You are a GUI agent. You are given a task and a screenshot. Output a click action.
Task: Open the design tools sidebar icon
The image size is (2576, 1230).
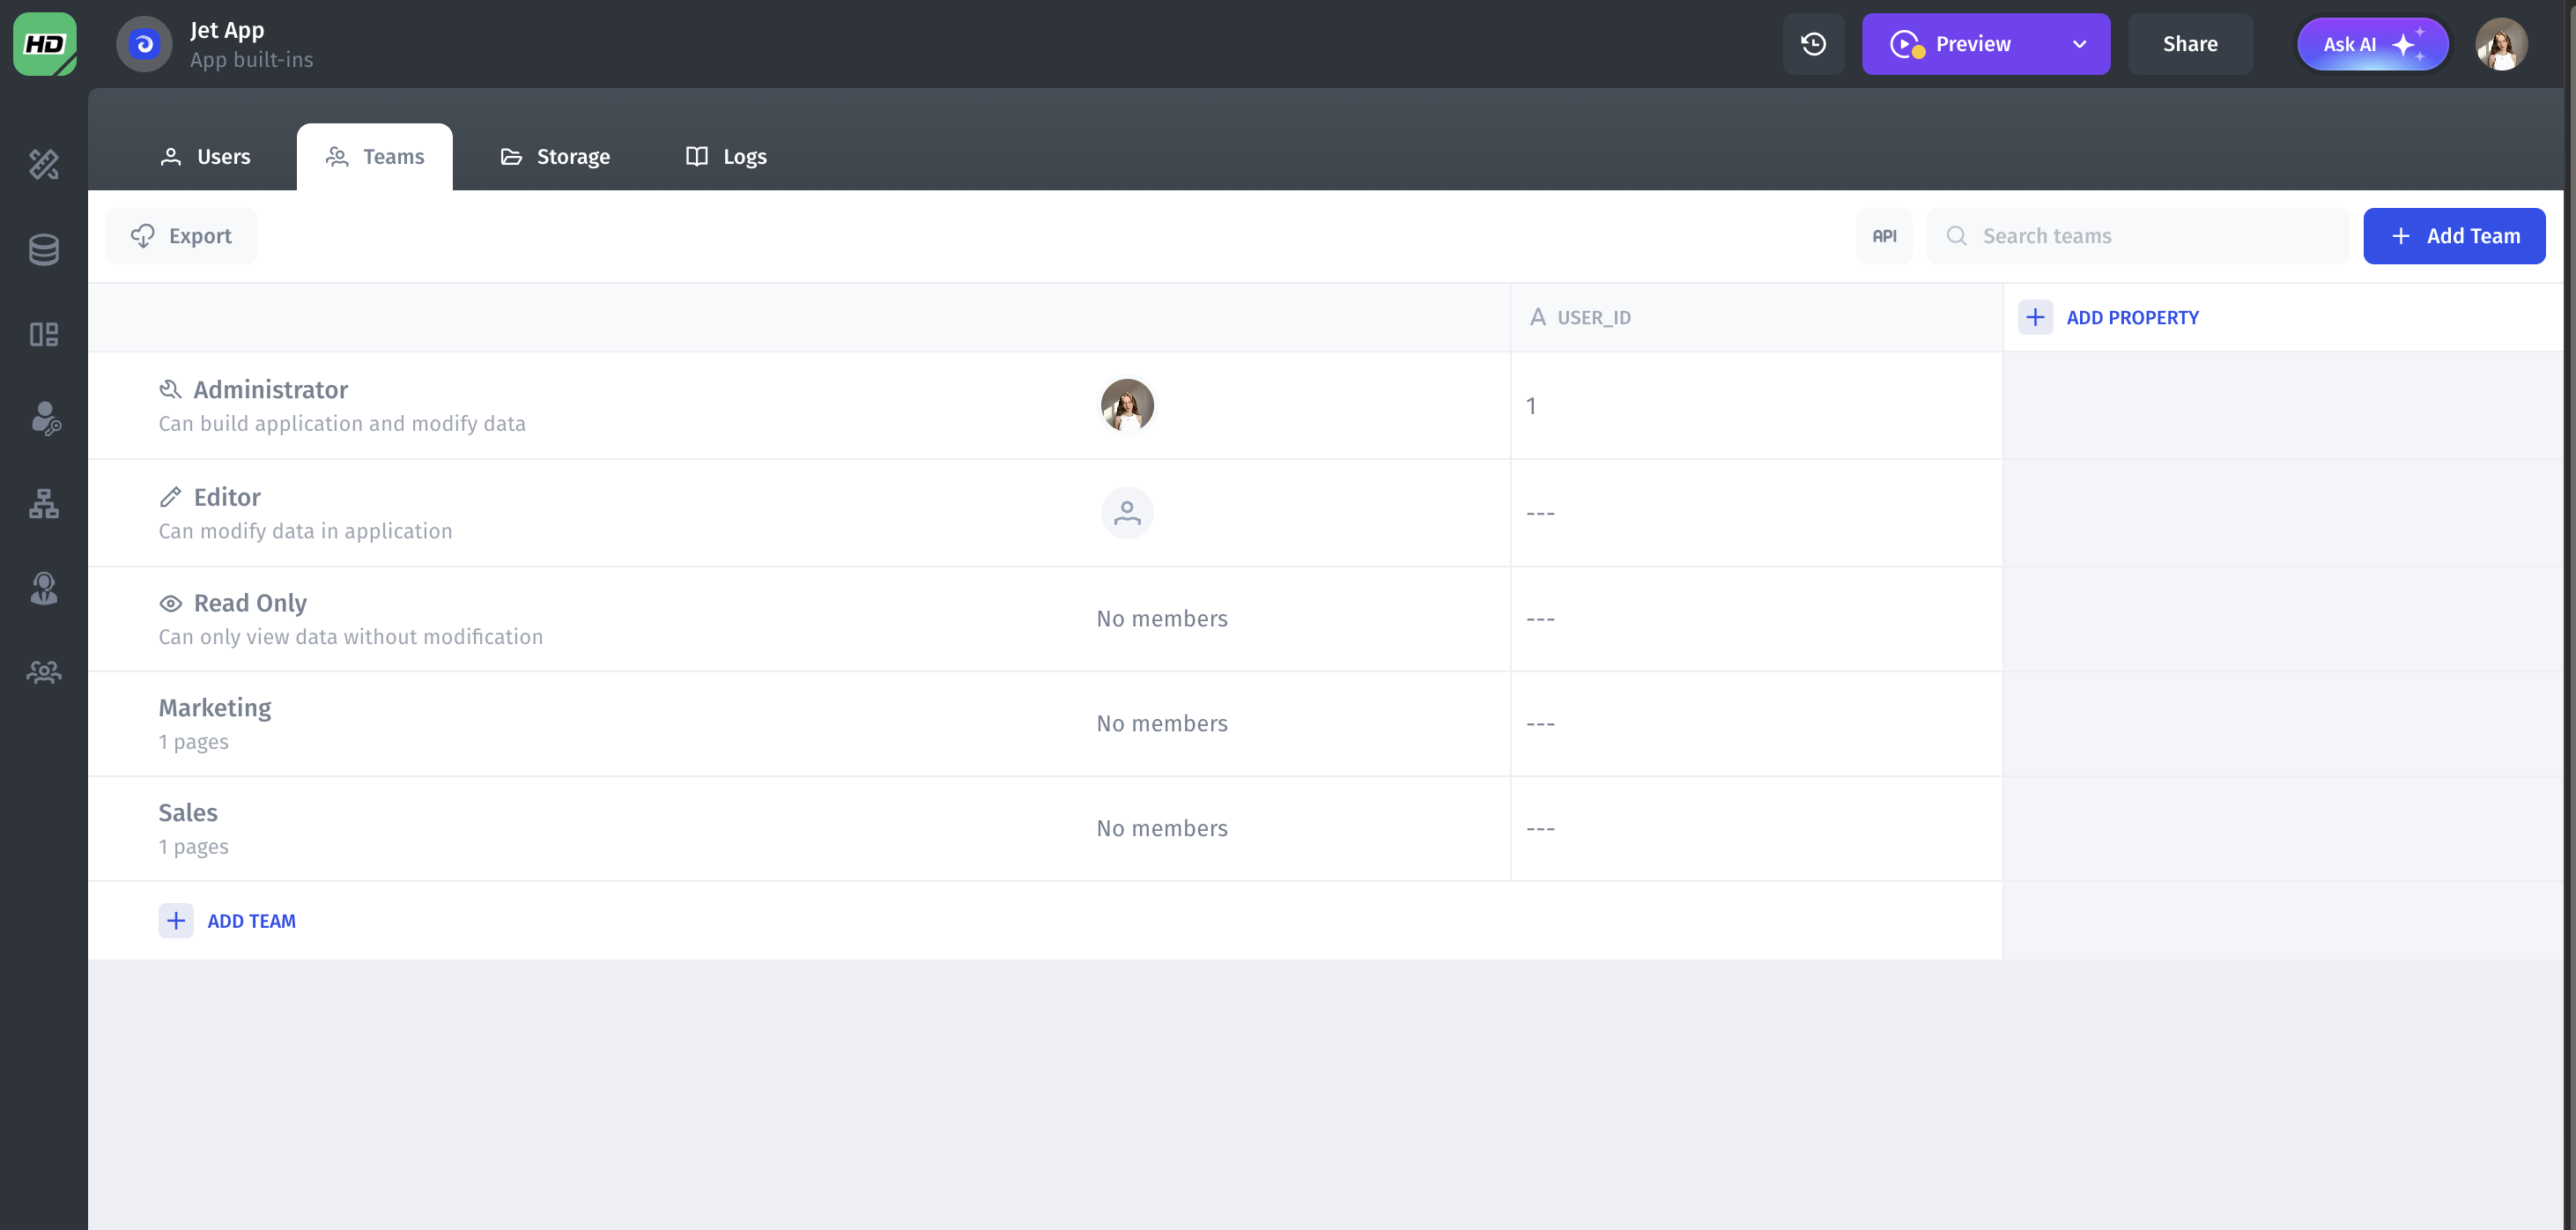[44, 164]
